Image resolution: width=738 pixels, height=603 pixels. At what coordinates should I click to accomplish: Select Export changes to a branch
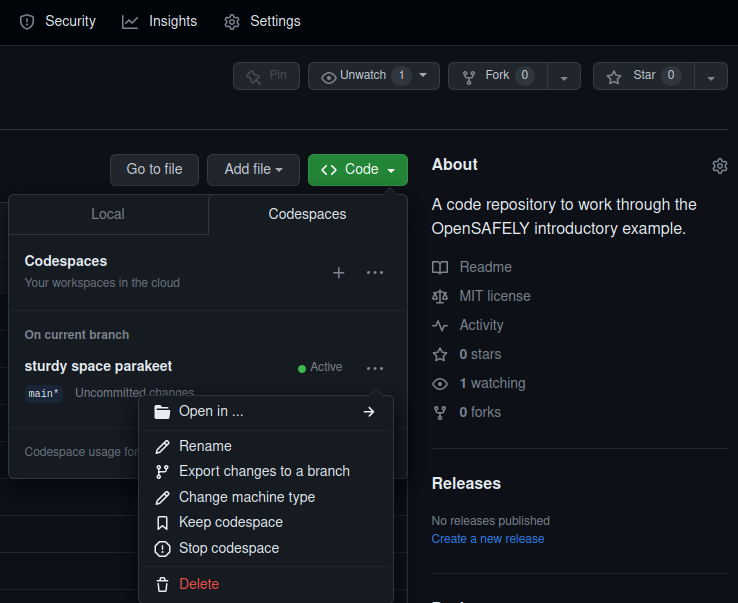pyautogui.click(x=264, y=471)
